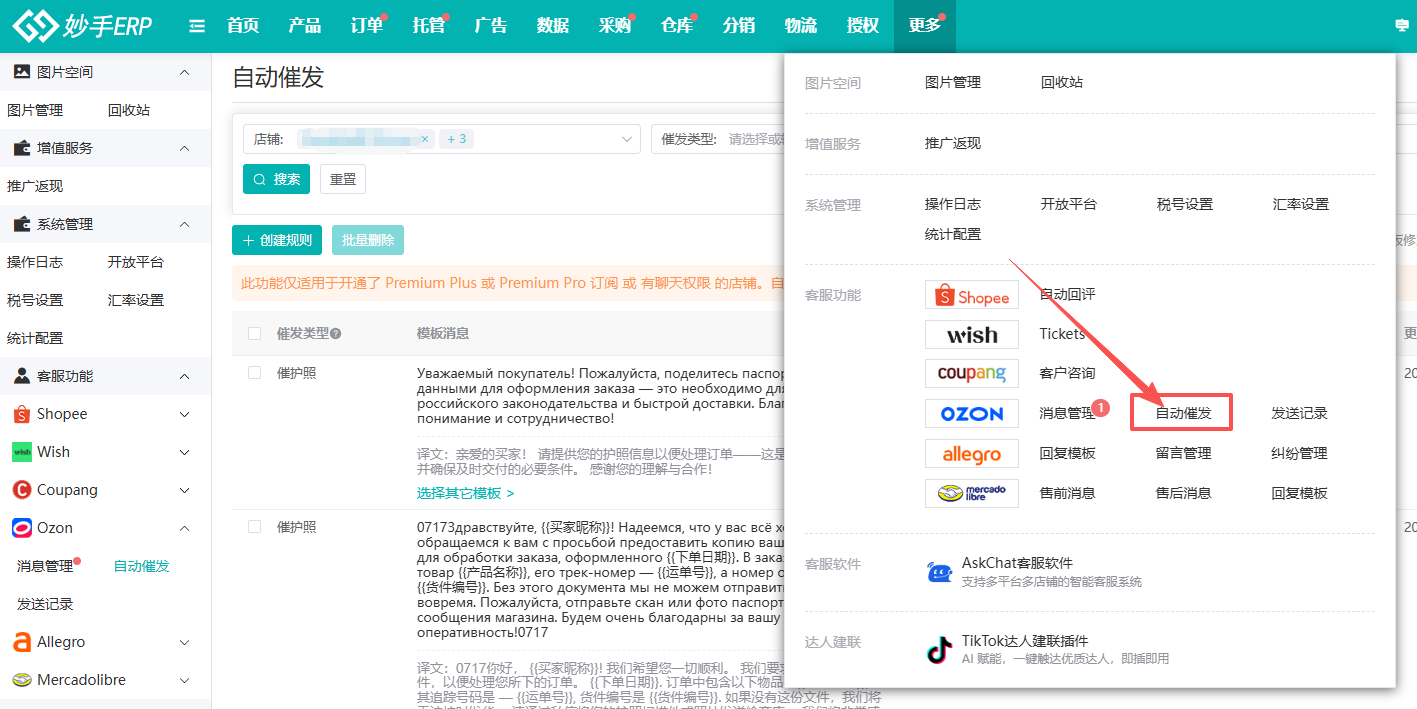Screen dimensions: 1417x709
Task: Open 发送记录 in the dropdown panel
Action: point(1299,413)
